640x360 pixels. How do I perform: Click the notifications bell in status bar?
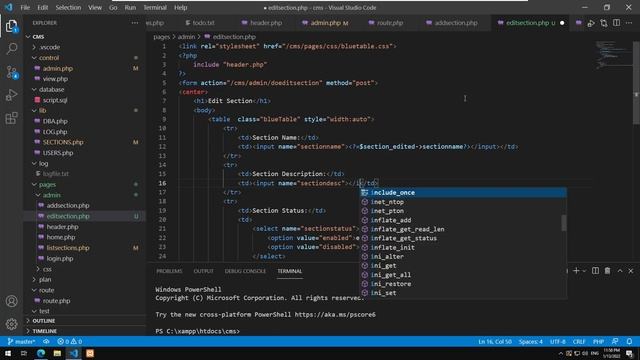click(x=629, y=341)
